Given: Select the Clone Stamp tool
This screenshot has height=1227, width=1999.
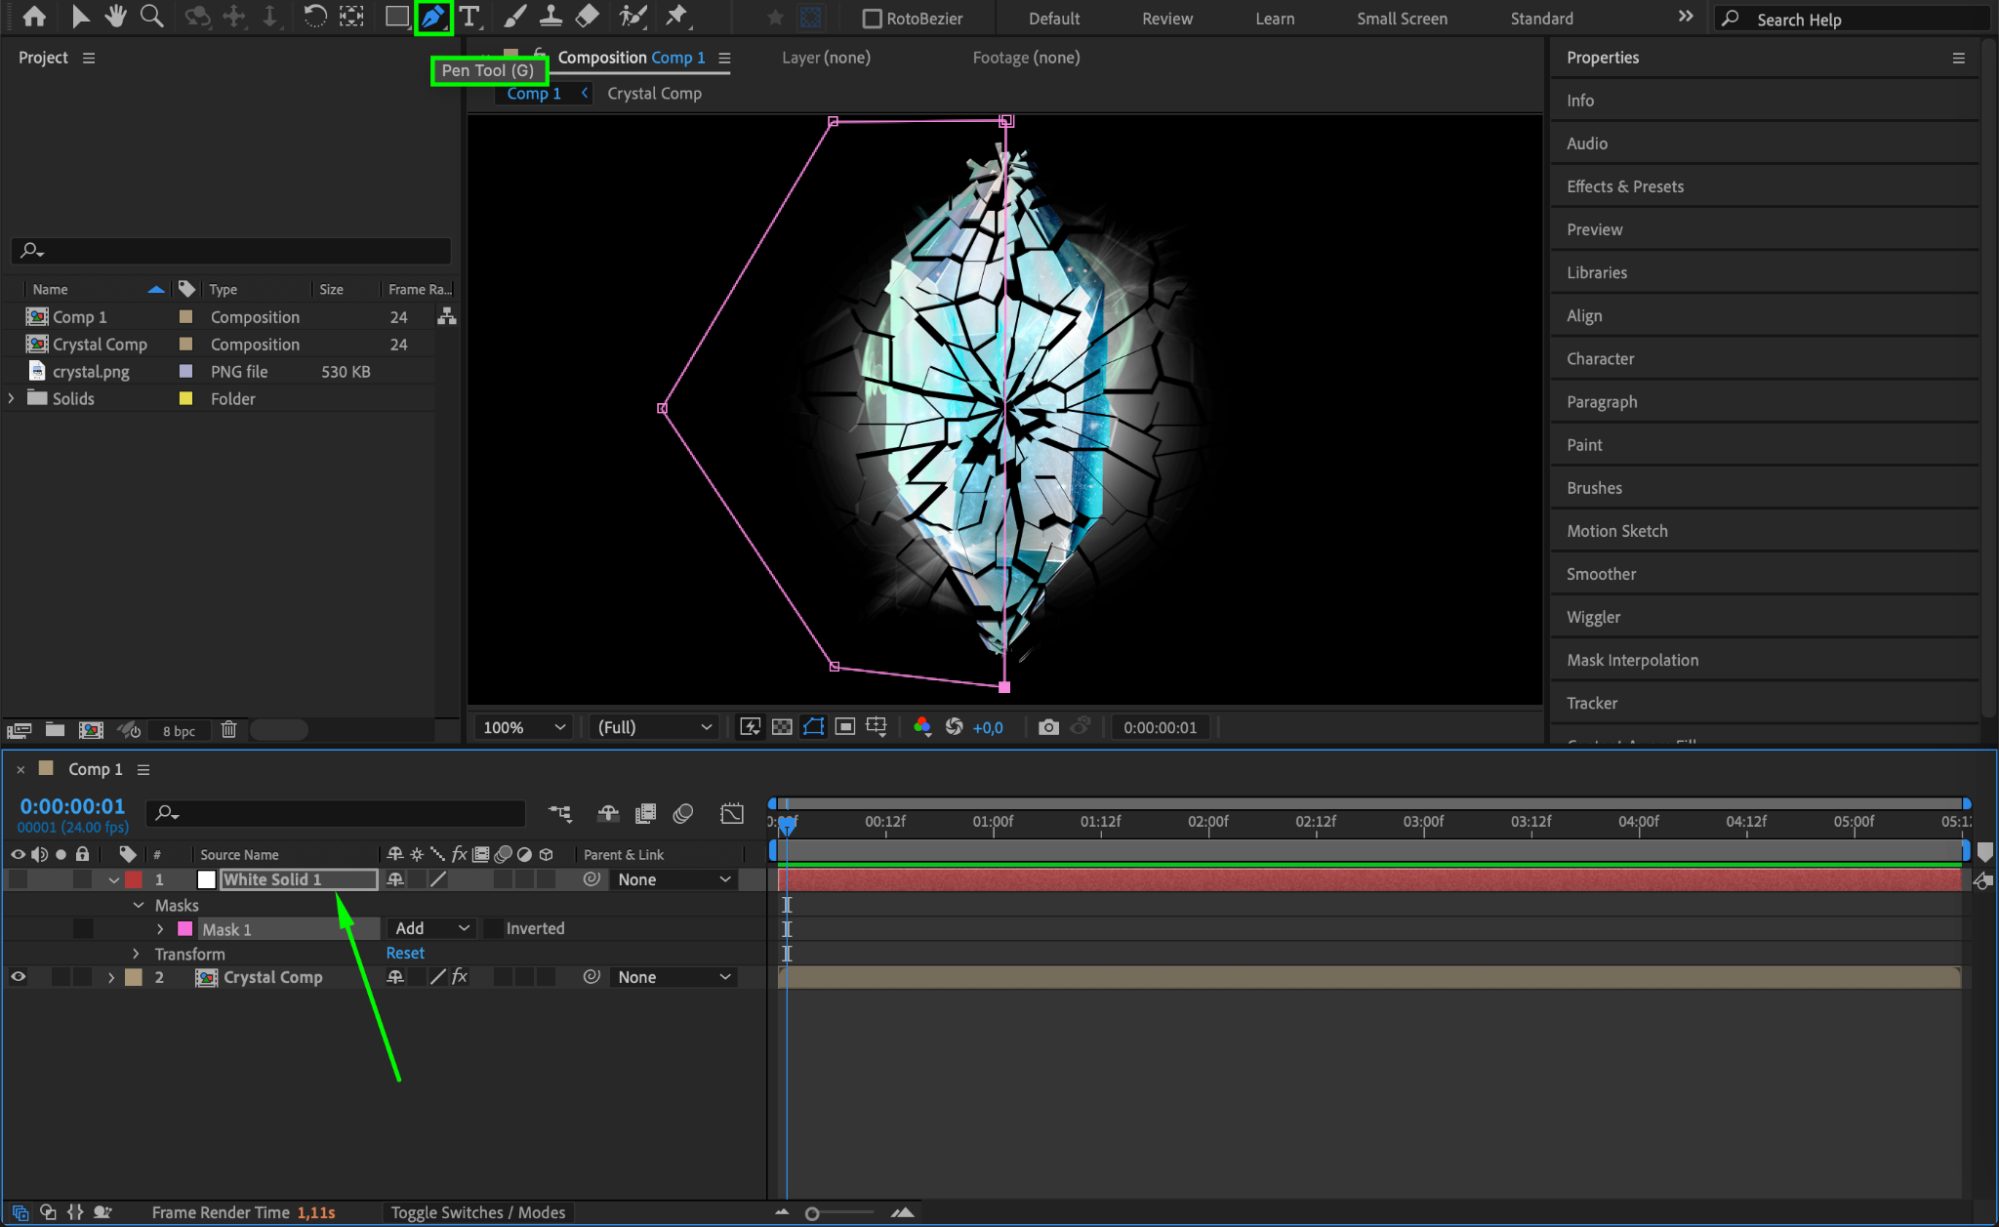Looking at the screenshot, I should 550,16.
